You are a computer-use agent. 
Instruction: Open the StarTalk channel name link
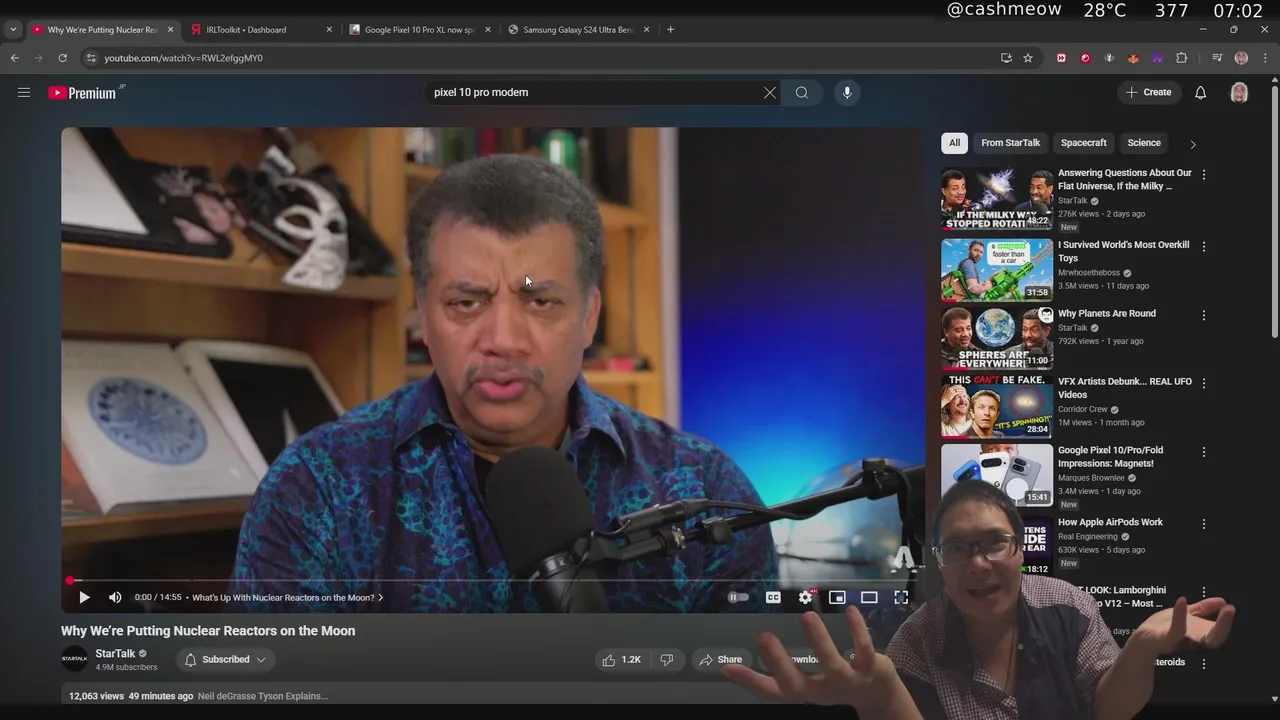tap(115, 653)
